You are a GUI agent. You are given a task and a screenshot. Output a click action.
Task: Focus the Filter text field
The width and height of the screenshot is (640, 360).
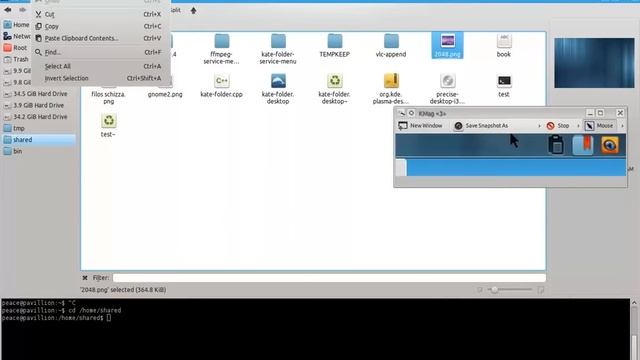(x=329, y=278)
